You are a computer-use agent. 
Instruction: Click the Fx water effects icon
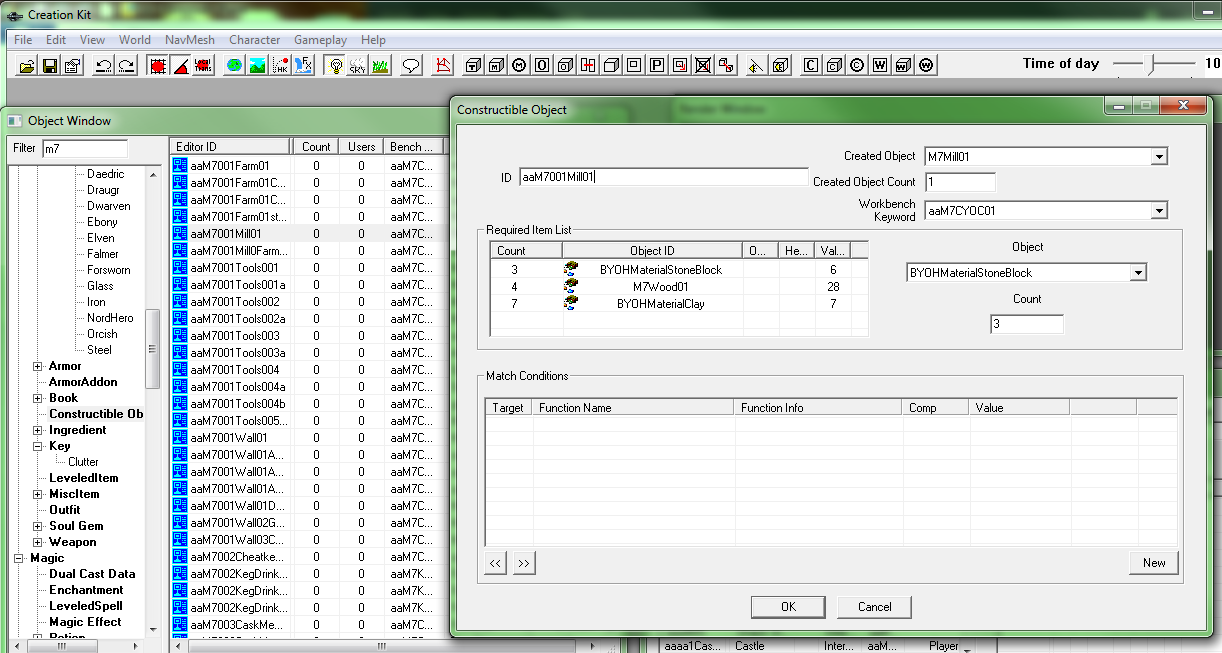point(304,66)
